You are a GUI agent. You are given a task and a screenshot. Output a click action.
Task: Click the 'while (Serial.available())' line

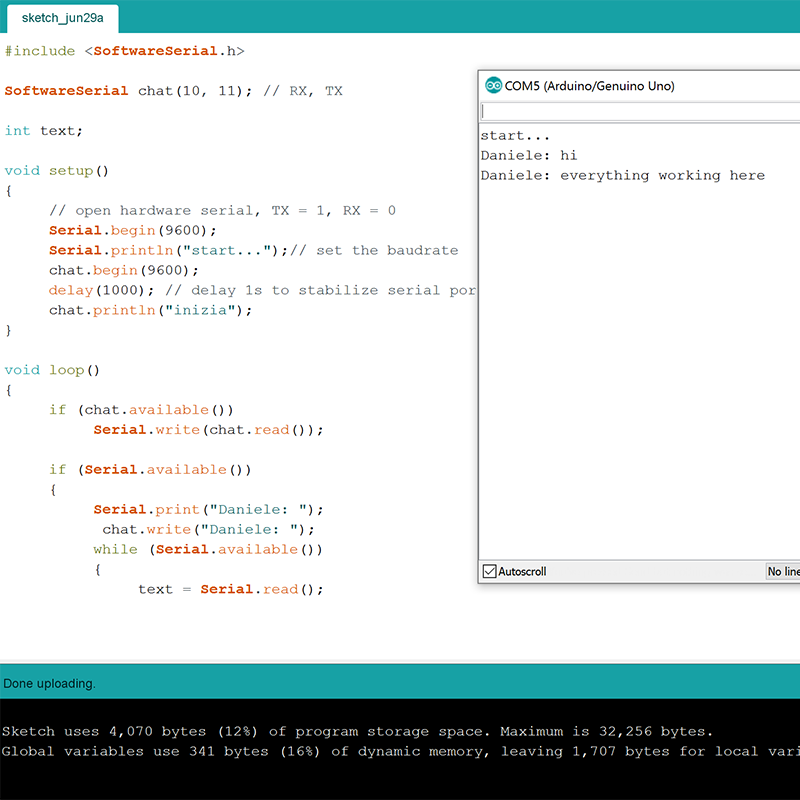208,549
